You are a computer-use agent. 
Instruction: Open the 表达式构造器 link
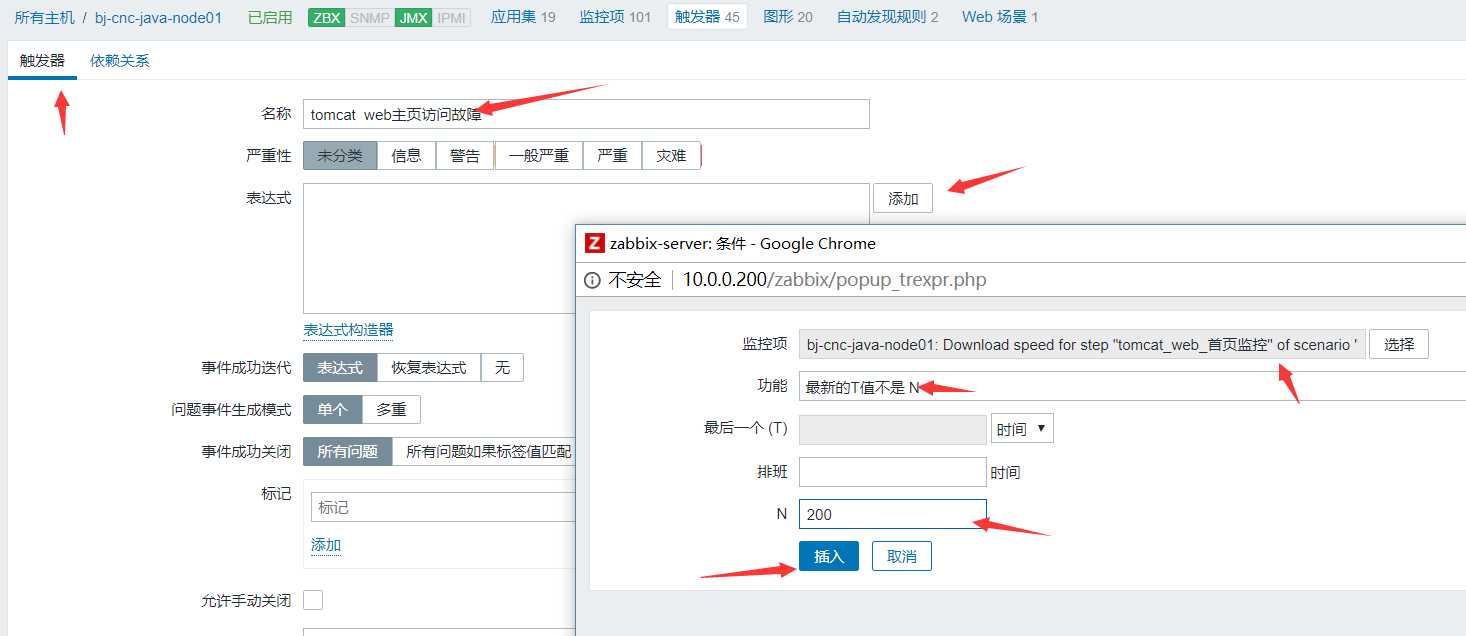(x=348, y=330)
